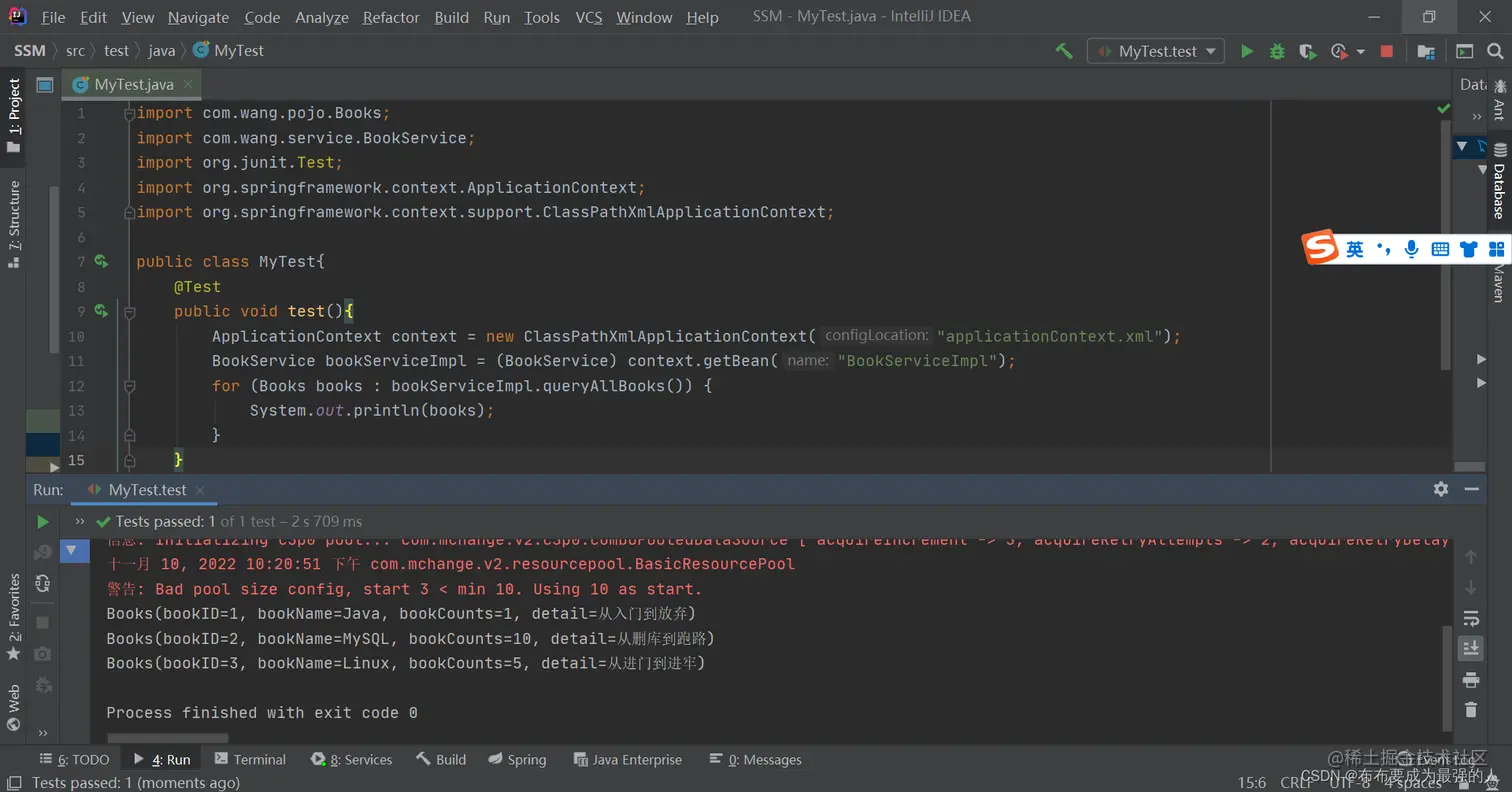Open the VCS menu

589,17
